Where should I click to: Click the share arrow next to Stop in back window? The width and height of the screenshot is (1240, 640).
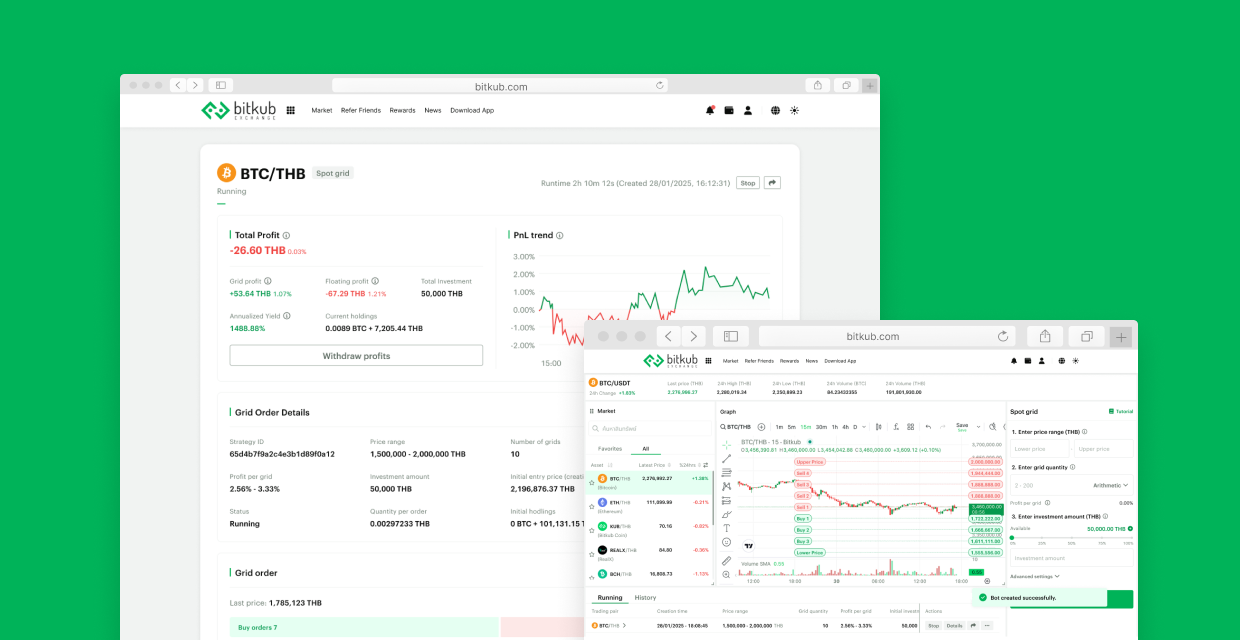point(772,183)
